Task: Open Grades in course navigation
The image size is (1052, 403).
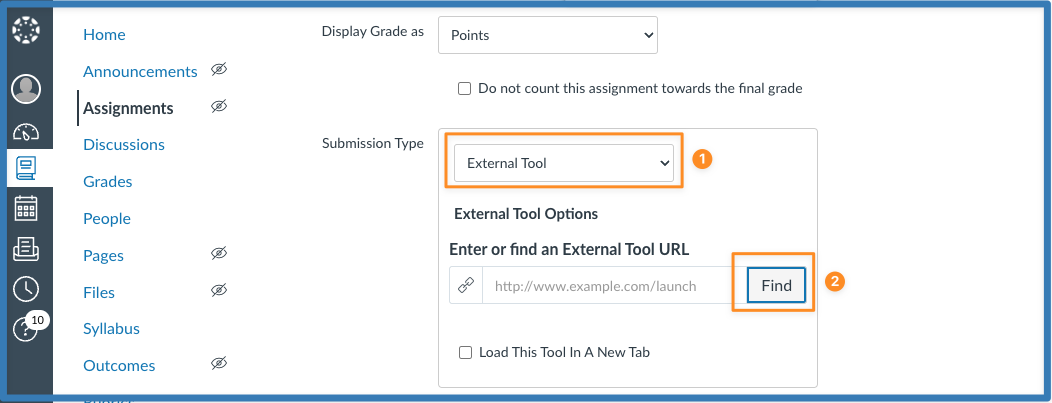Action: tap(108, 182)
